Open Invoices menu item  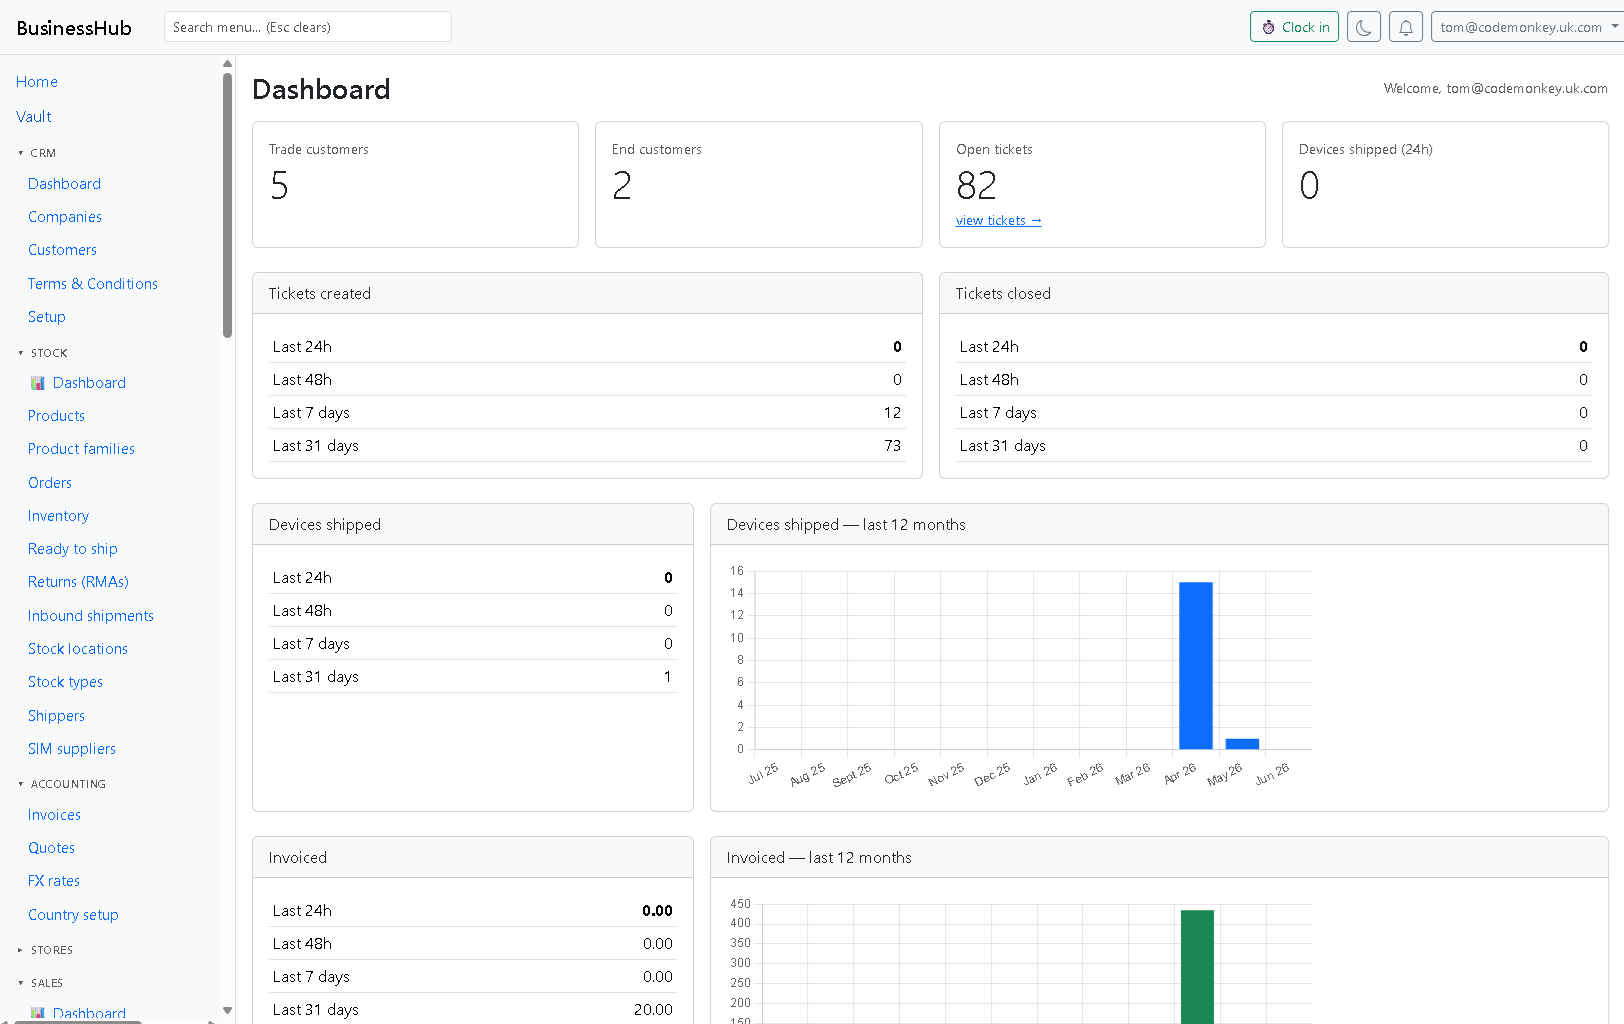54,815
